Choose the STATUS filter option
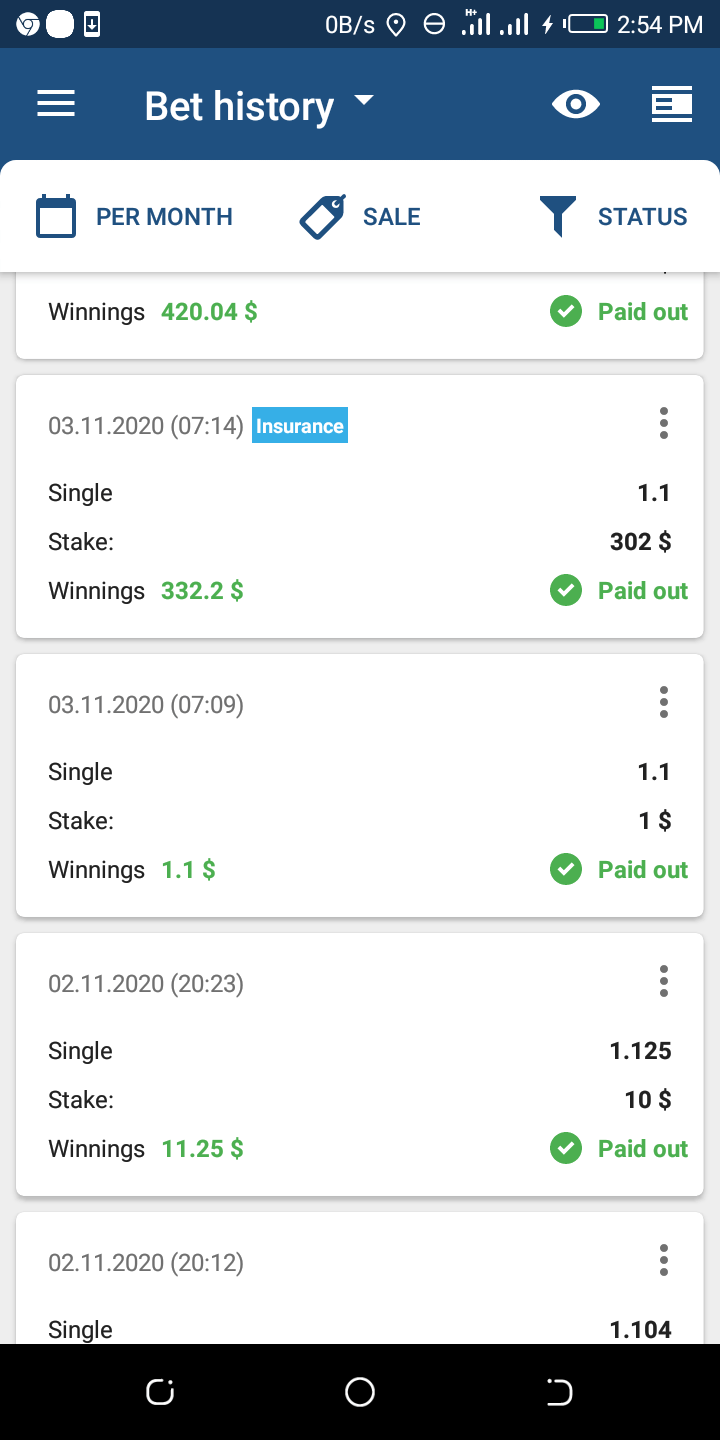Viewport: 720px width, 1440px height. pyautogui.click(x=642, y=217)
